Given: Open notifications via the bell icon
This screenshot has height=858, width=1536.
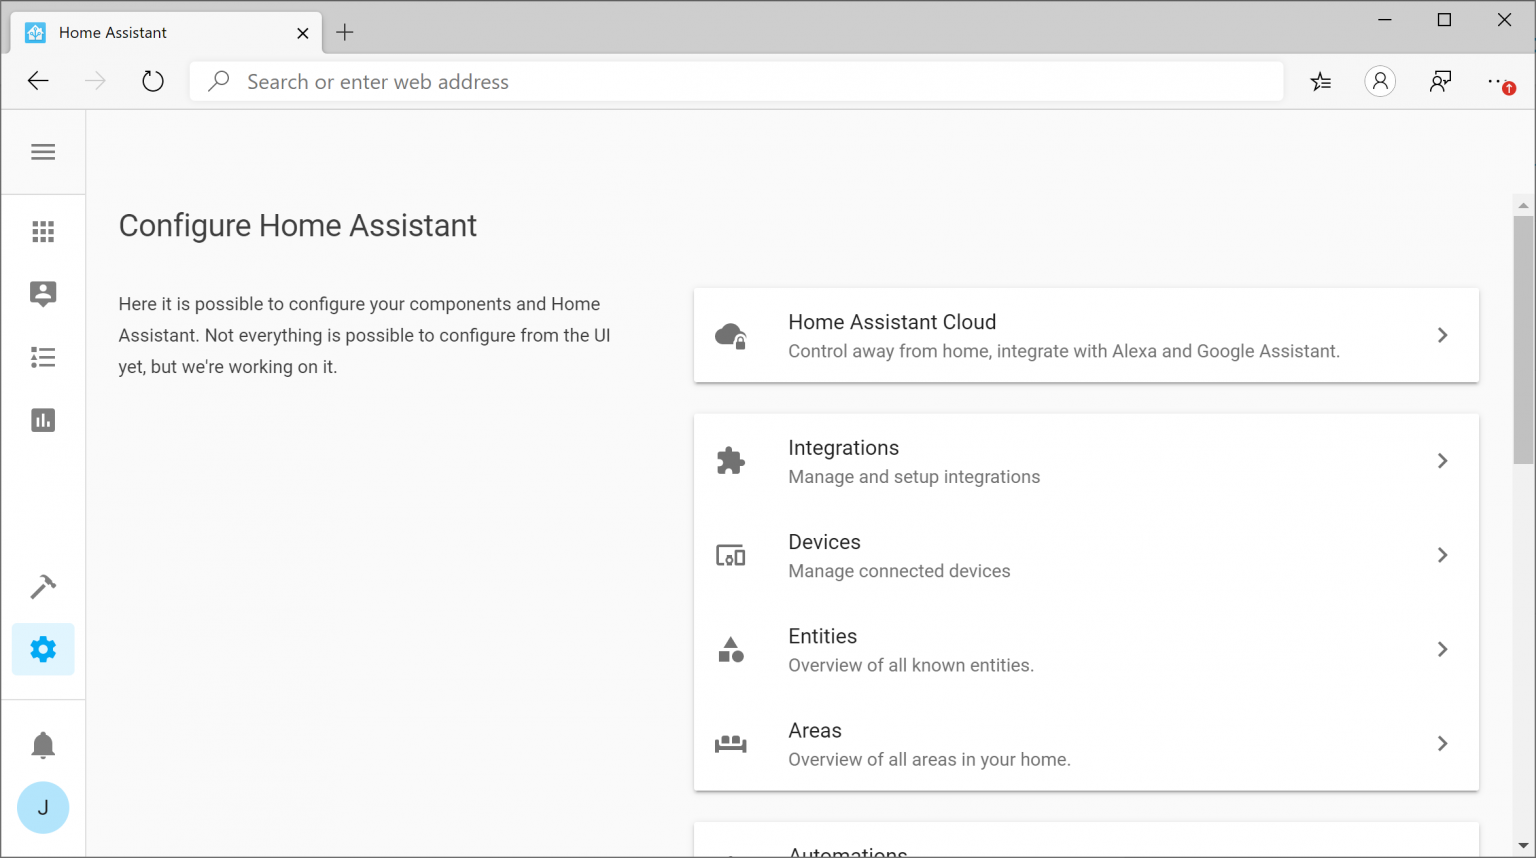Looking at the screenshot, I should [x=42, y=744].
